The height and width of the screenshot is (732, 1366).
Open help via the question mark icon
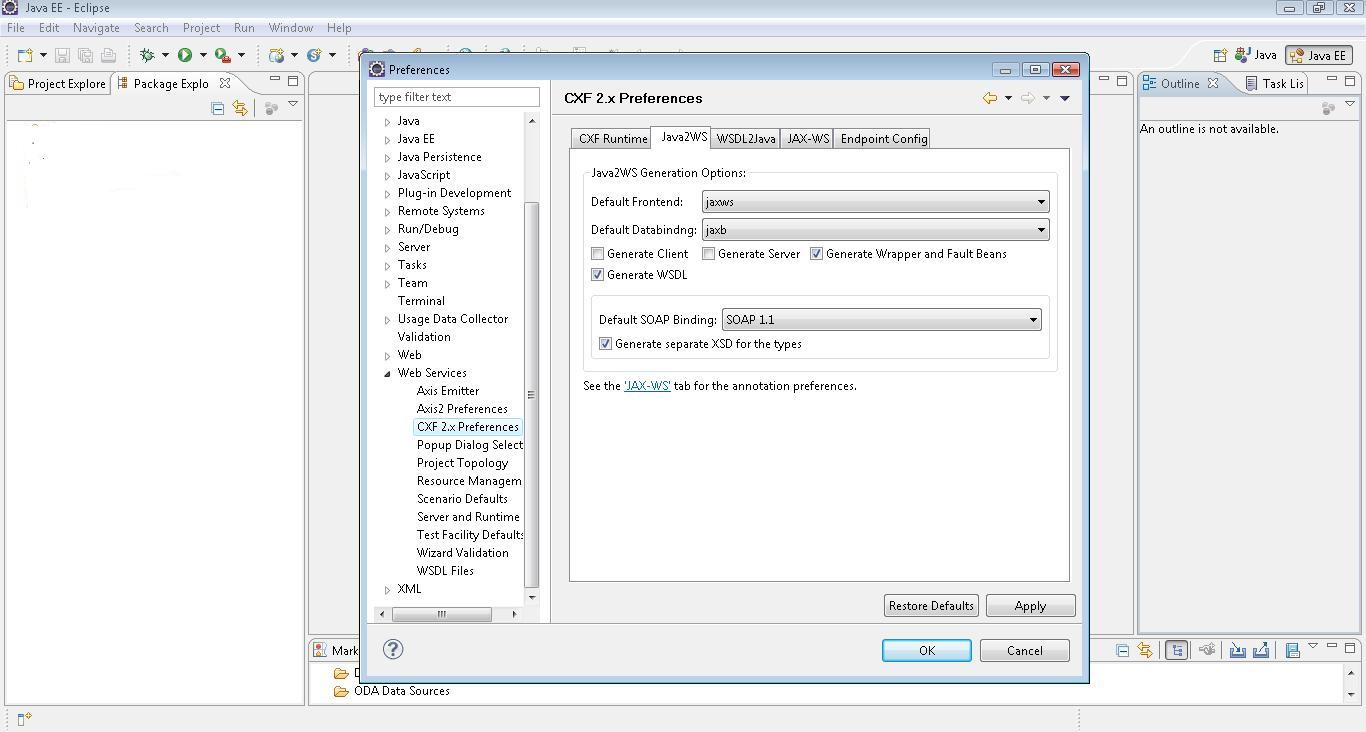(x=392, y=650)
